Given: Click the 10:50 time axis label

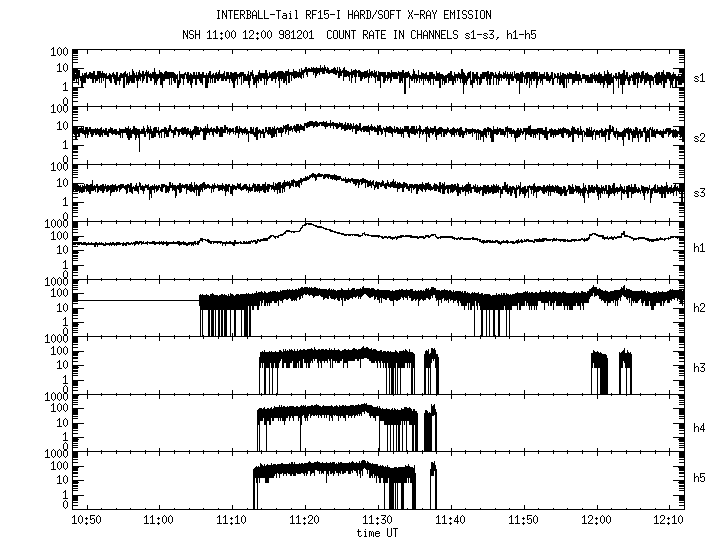Looking at the screenshot, I should tap(87, 522).
